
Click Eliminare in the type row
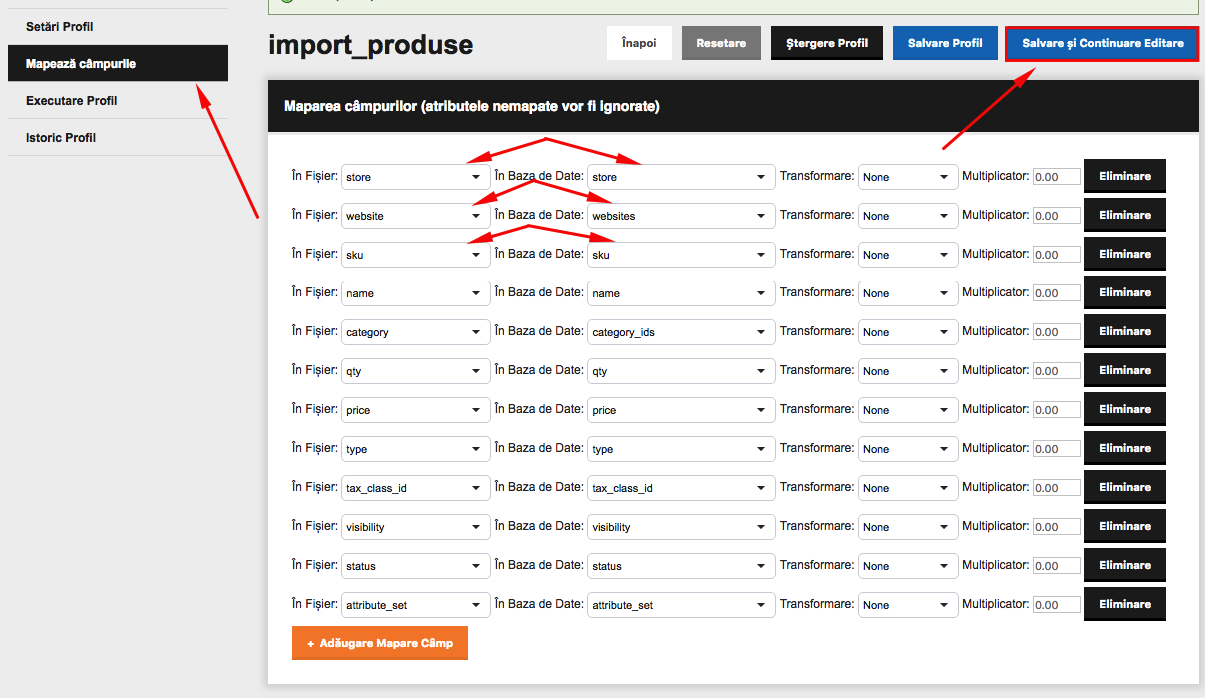pos(1125,448)
